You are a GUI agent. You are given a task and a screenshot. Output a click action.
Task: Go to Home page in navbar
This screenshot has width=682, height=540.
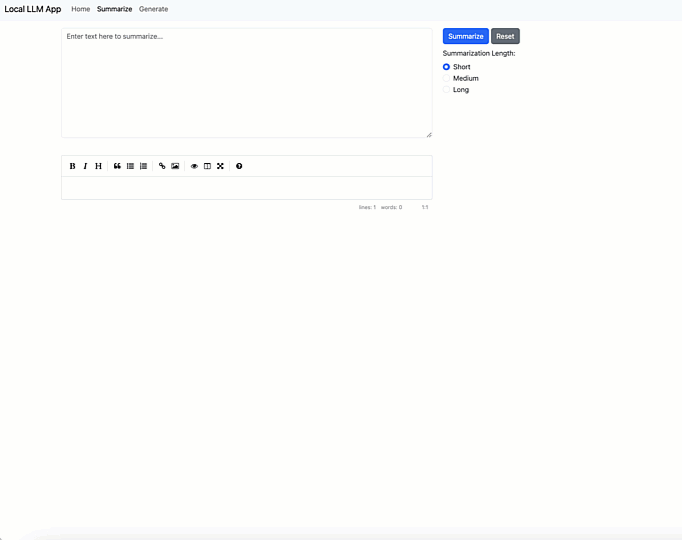pyautogui.click(x=80, y=9)
